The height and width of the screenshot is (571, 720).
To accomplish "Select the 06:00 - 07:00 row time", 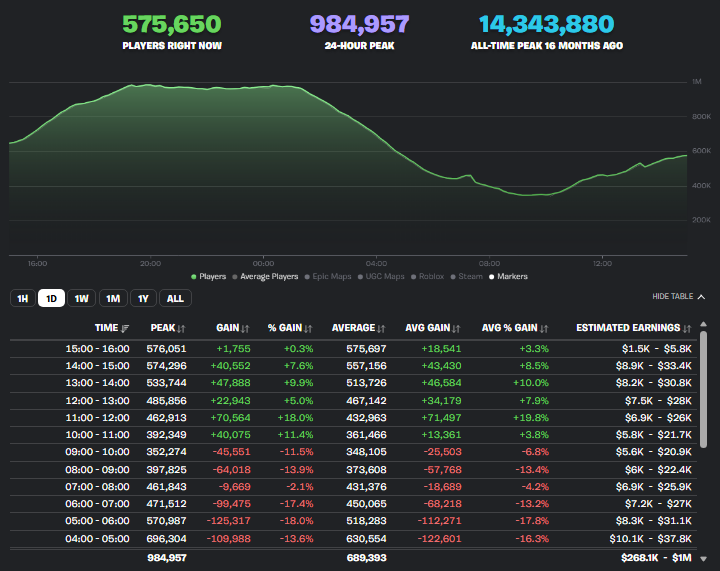I will pos(97,504).
